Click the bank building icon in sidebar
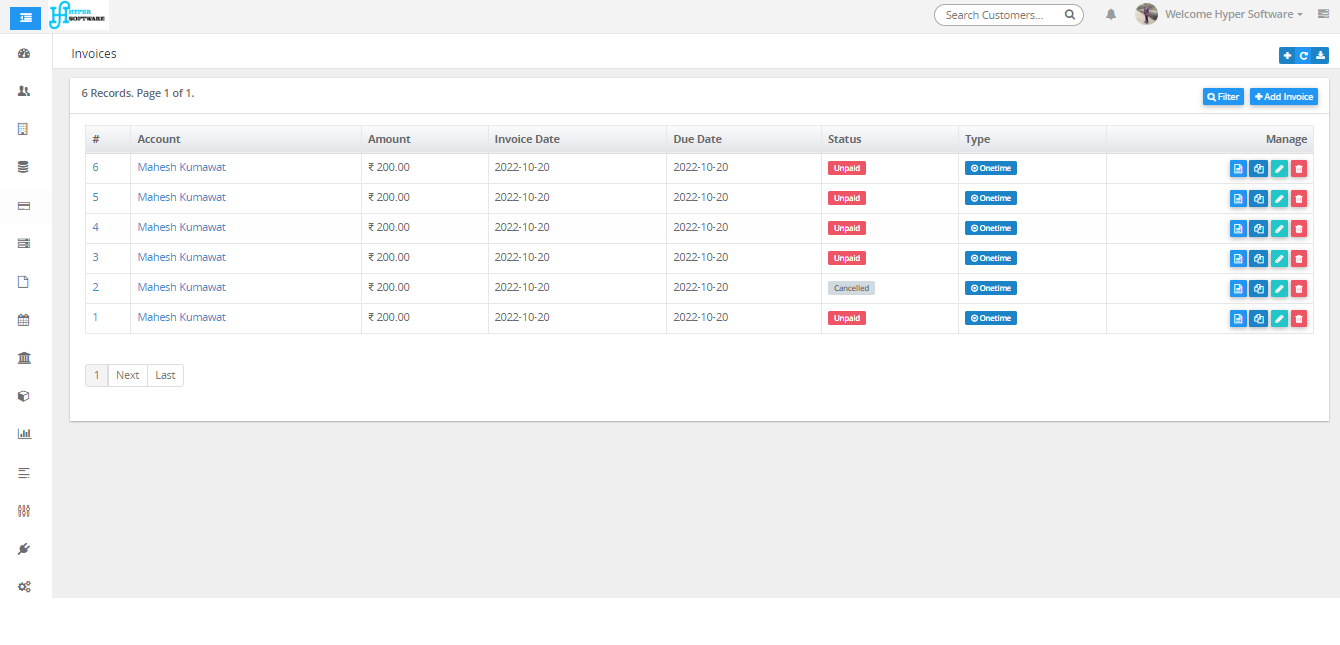Viewport: 1340px width, 645px height. (24, 358)
